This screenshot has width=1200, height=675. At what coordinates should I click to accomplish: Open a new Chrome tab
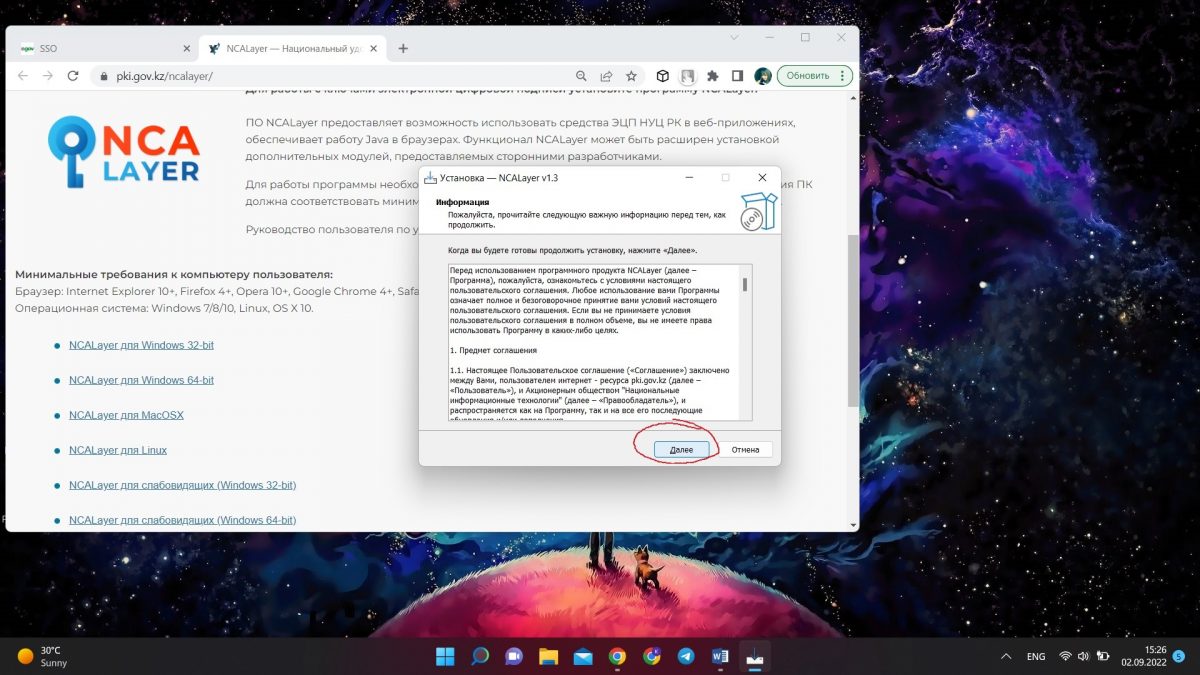coord(403,48)
